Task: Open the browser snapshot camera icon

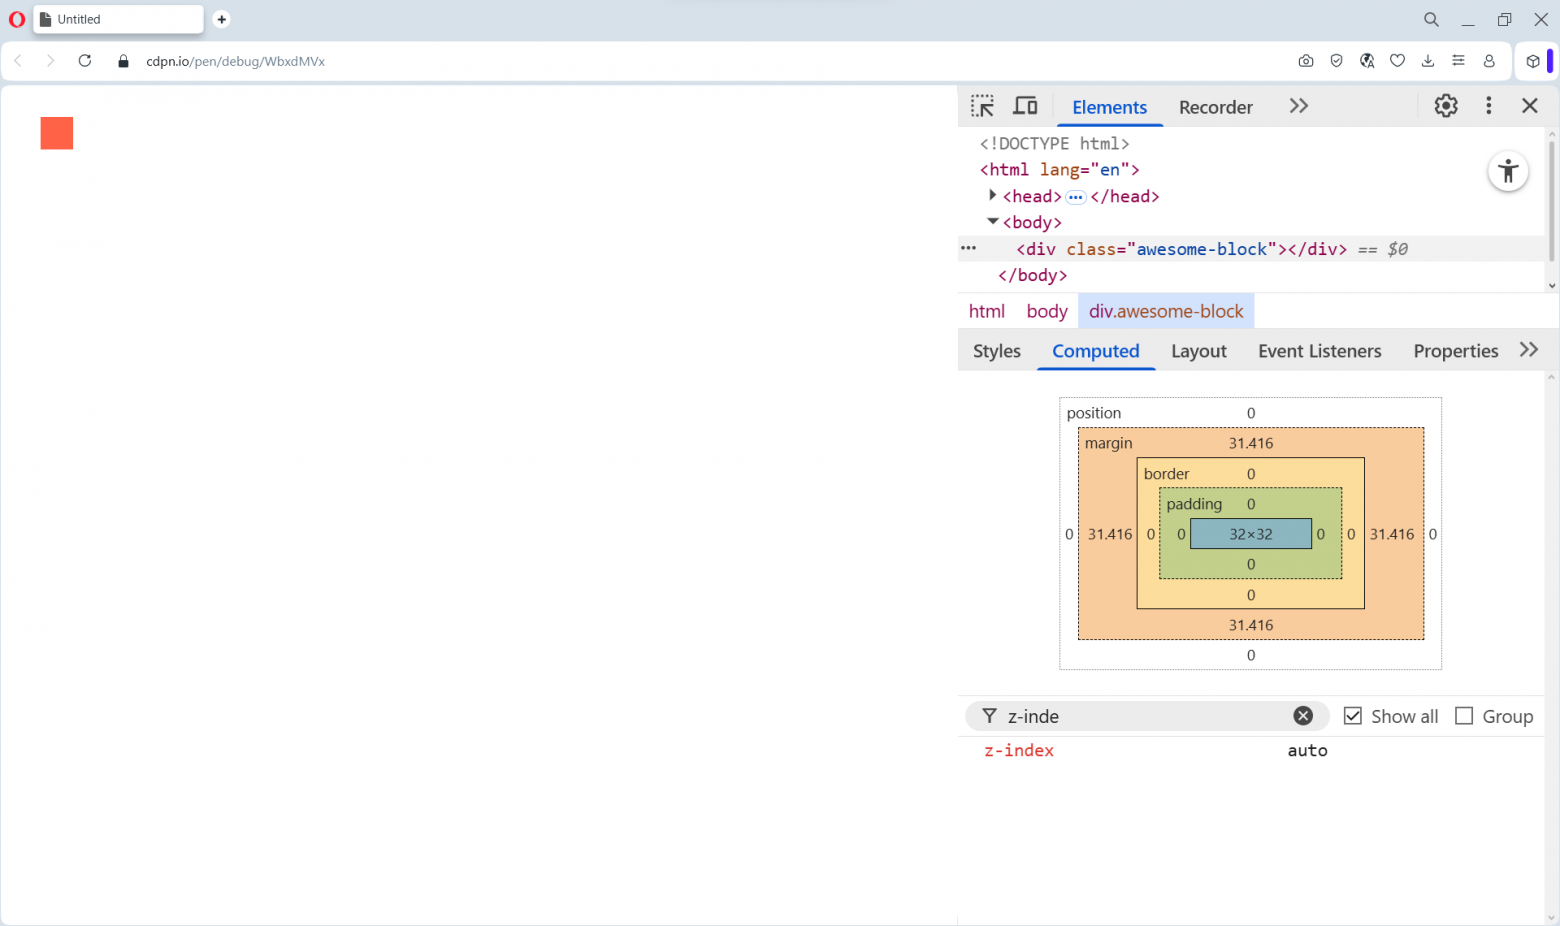Action: [1306, 61]
